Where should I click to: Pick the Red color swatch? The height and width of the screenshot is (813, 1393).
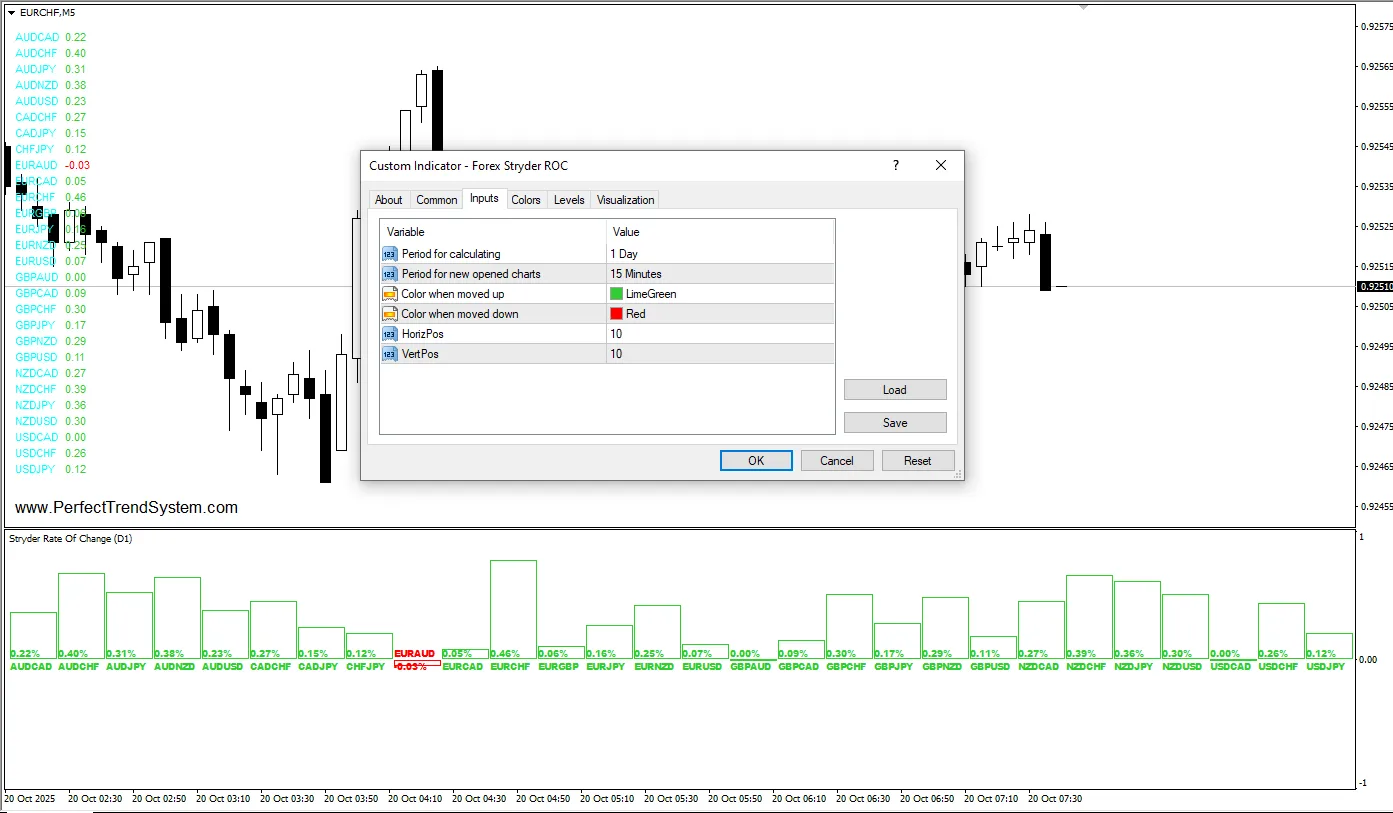point(617,314)
